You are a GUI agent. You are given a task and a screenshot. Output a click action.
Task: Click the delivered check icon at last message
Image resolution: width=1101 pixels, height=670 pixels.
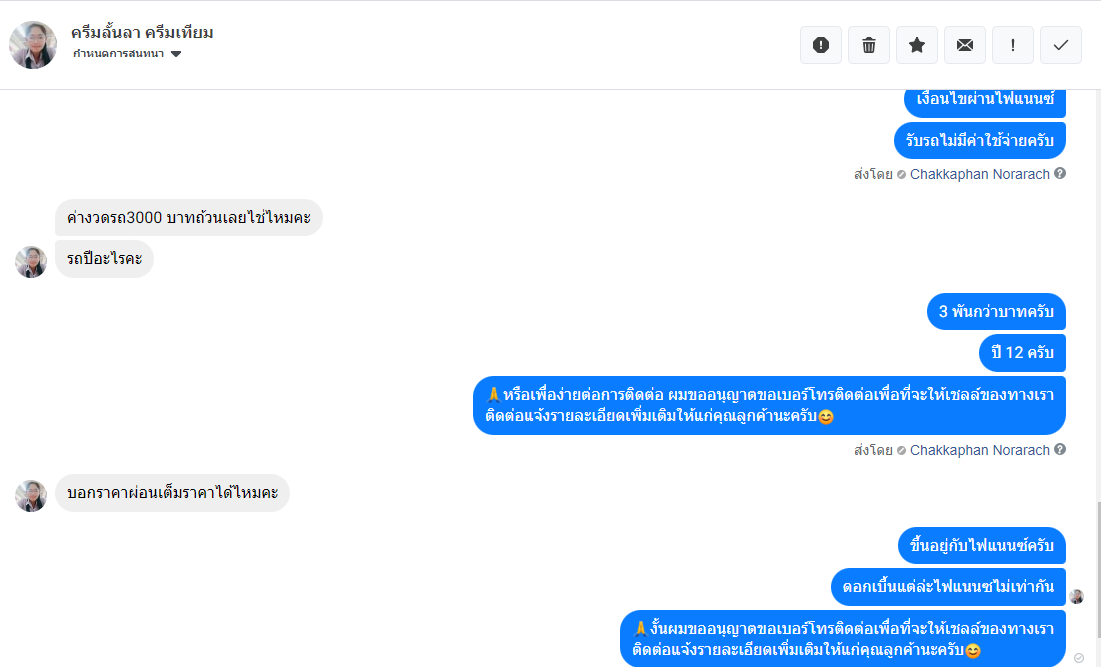(x=1079, y=658)
